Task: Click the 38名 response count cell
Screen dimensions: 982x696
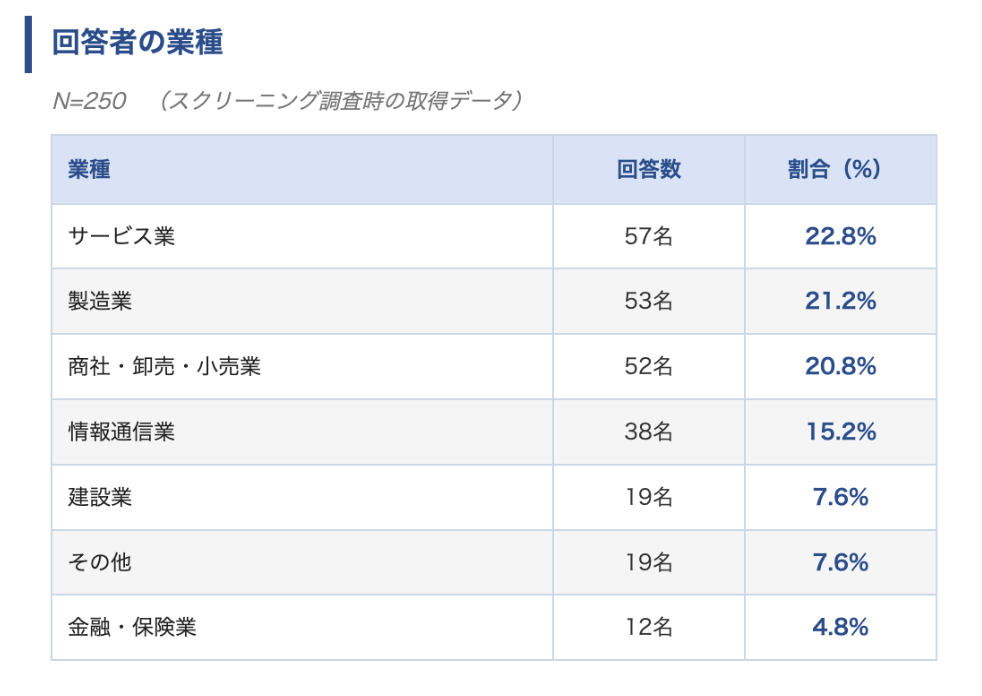Action: (648, 432)
